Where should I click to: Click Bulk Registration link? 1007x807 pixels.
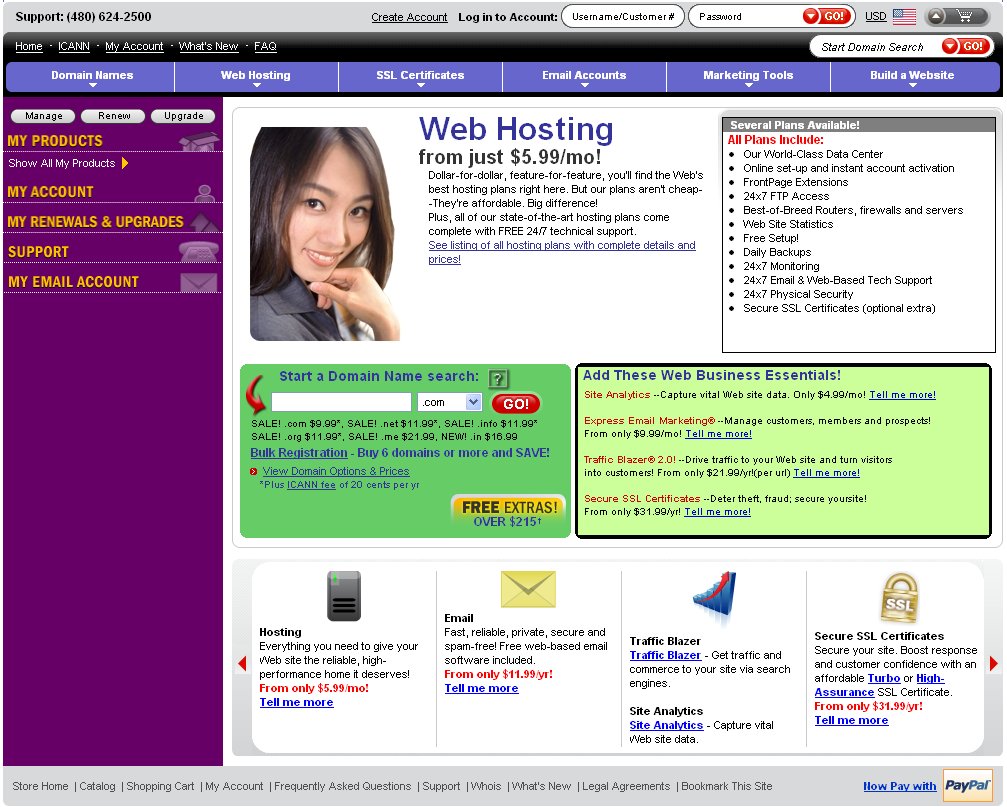pos(299,453)
